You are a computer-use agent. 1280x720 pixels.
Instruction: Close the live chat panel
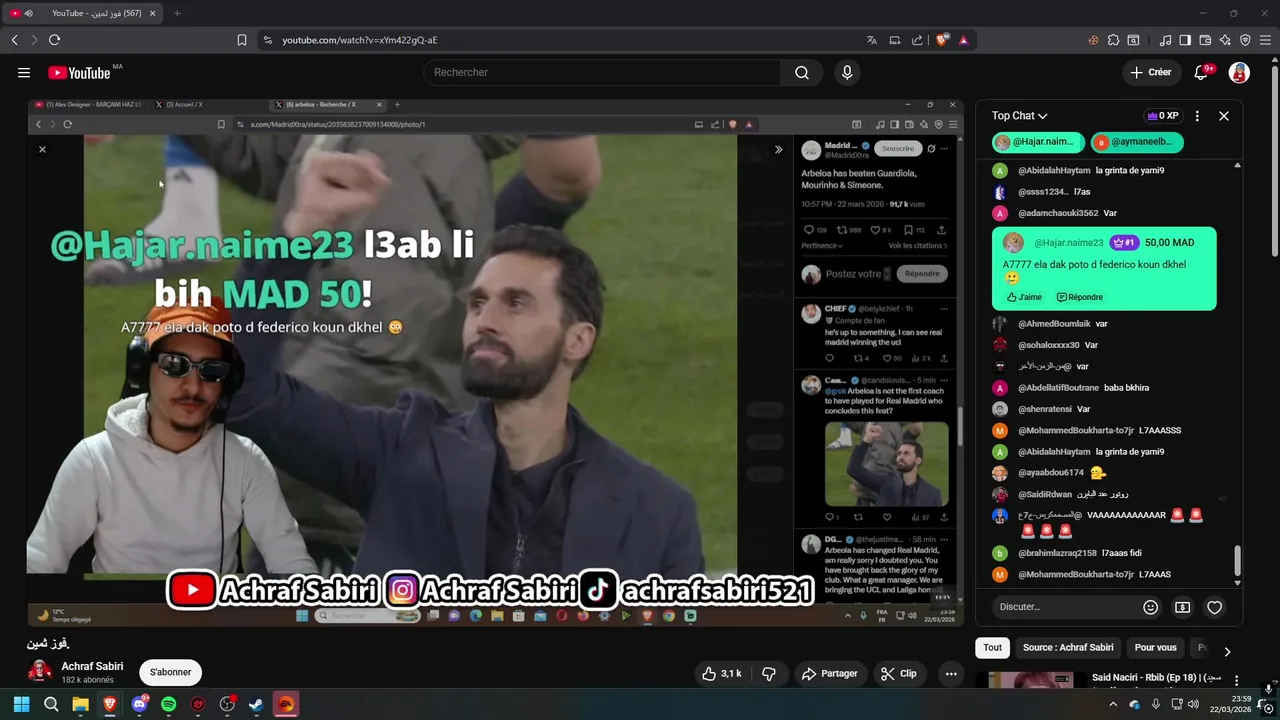point(1223,116)
